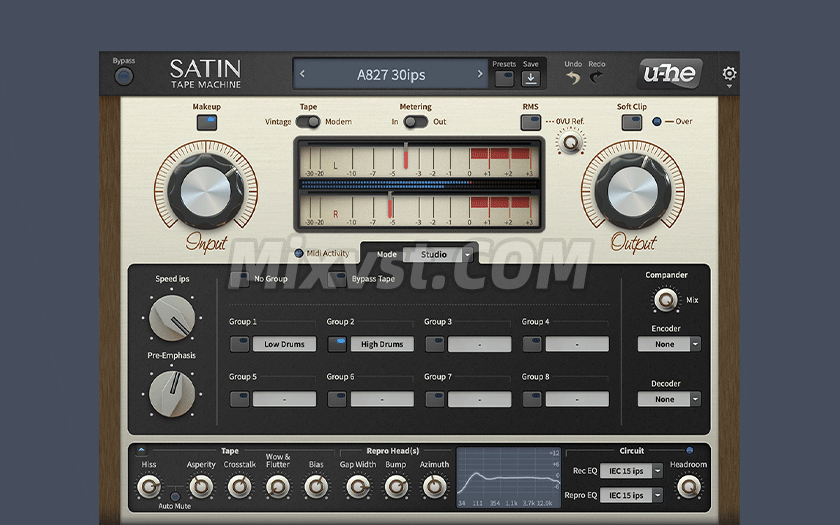Screen dimensions: 840x525
Task: Click the u-he logo badge
Action: (669, 73)
